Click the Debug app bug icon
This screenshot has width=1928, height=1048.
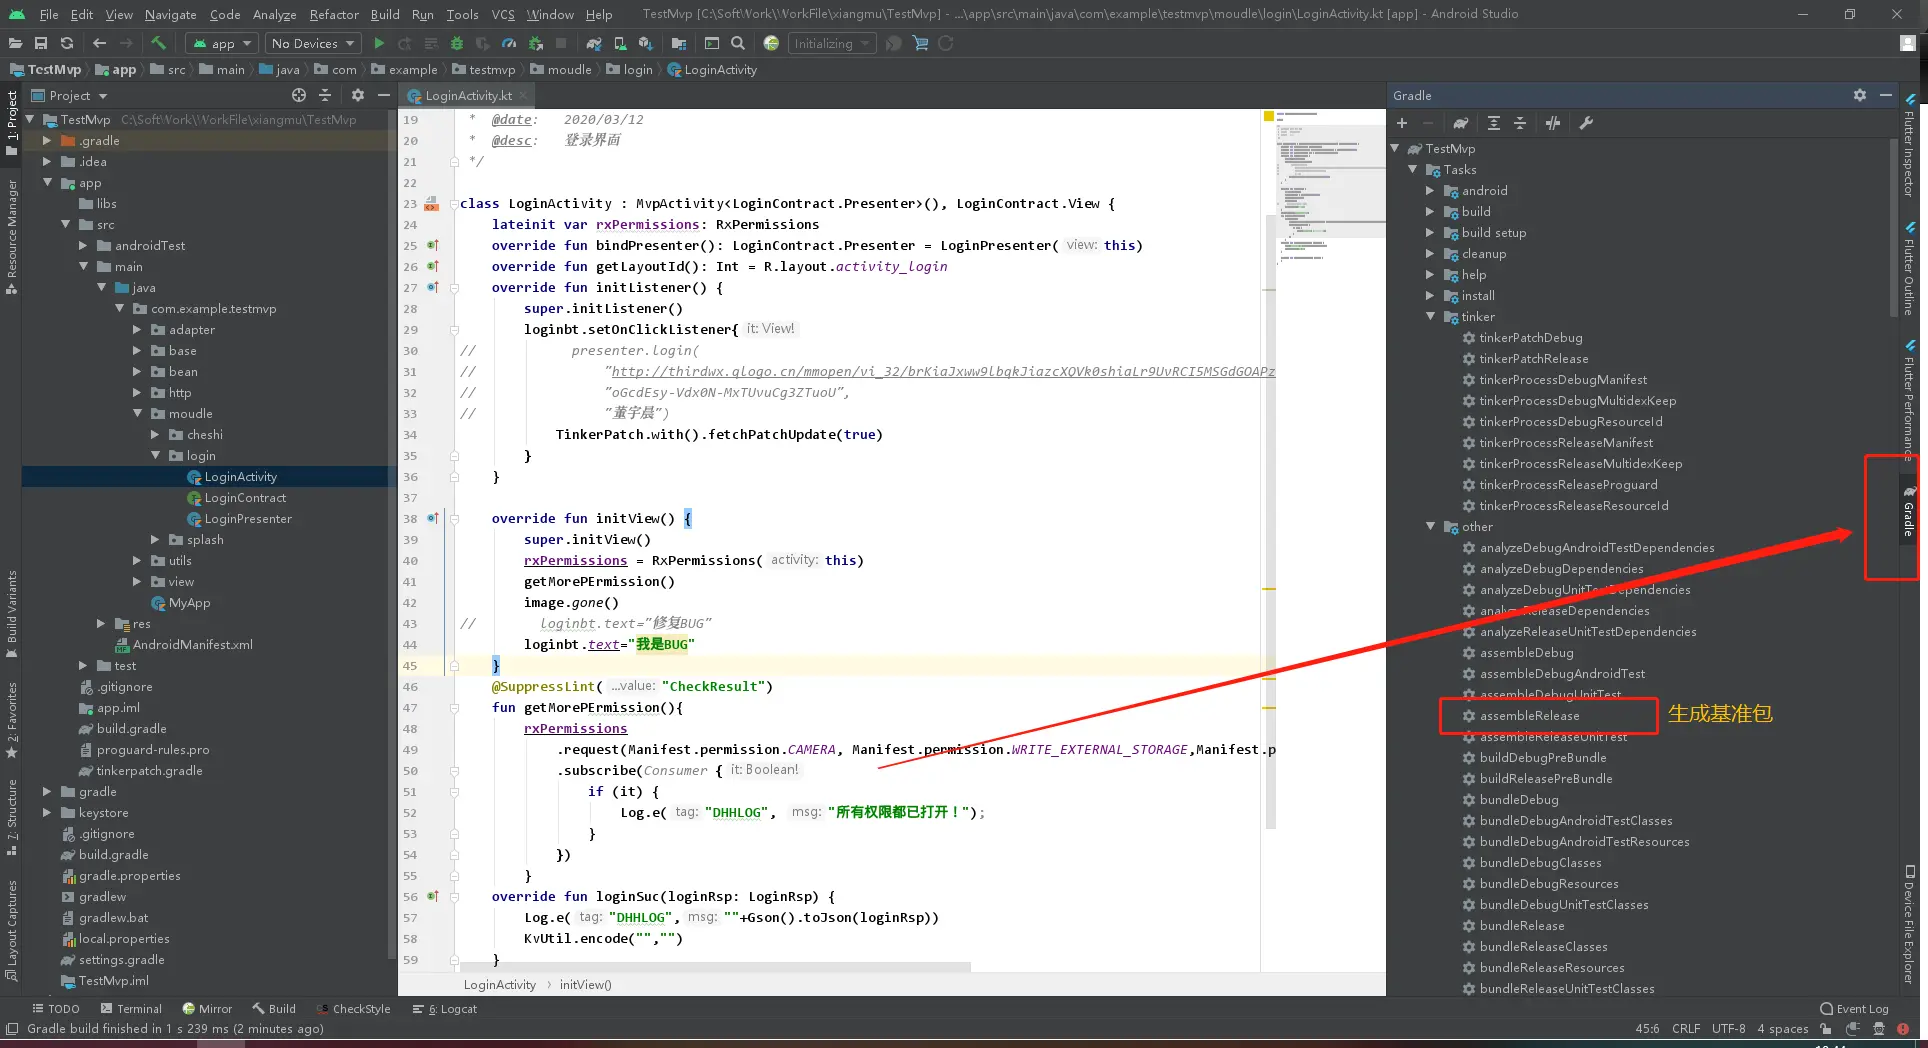click(457, 43)
